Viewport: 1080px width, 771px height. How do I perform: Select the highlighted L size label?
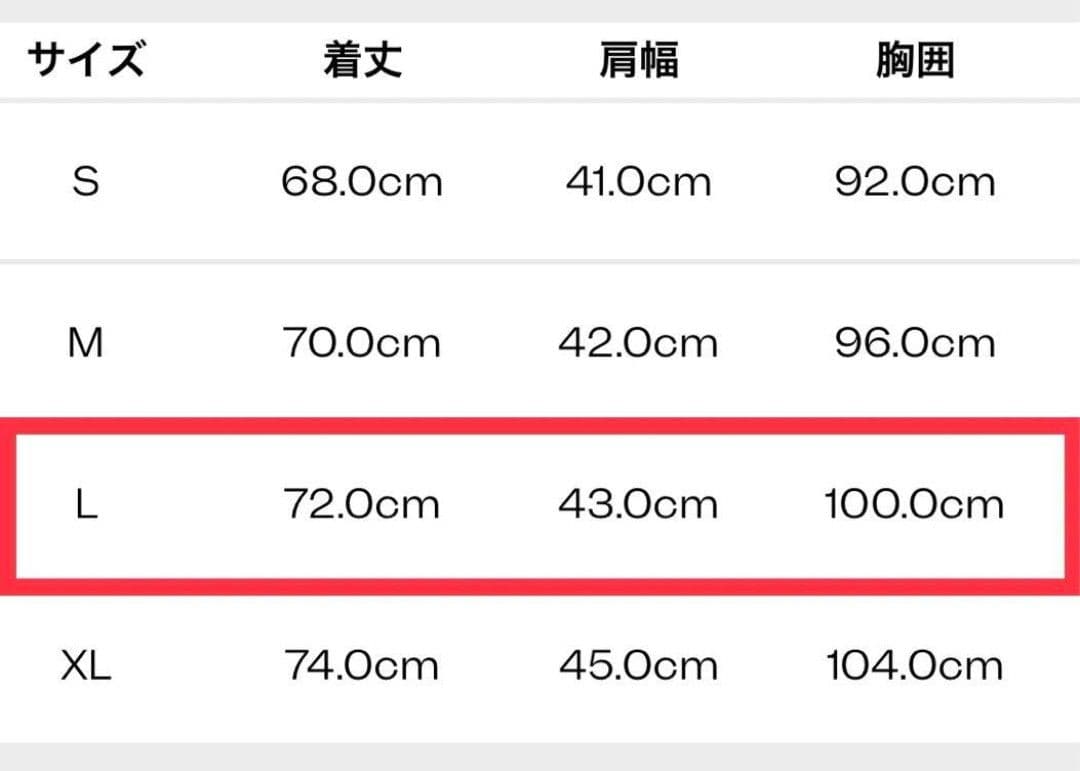86,505
